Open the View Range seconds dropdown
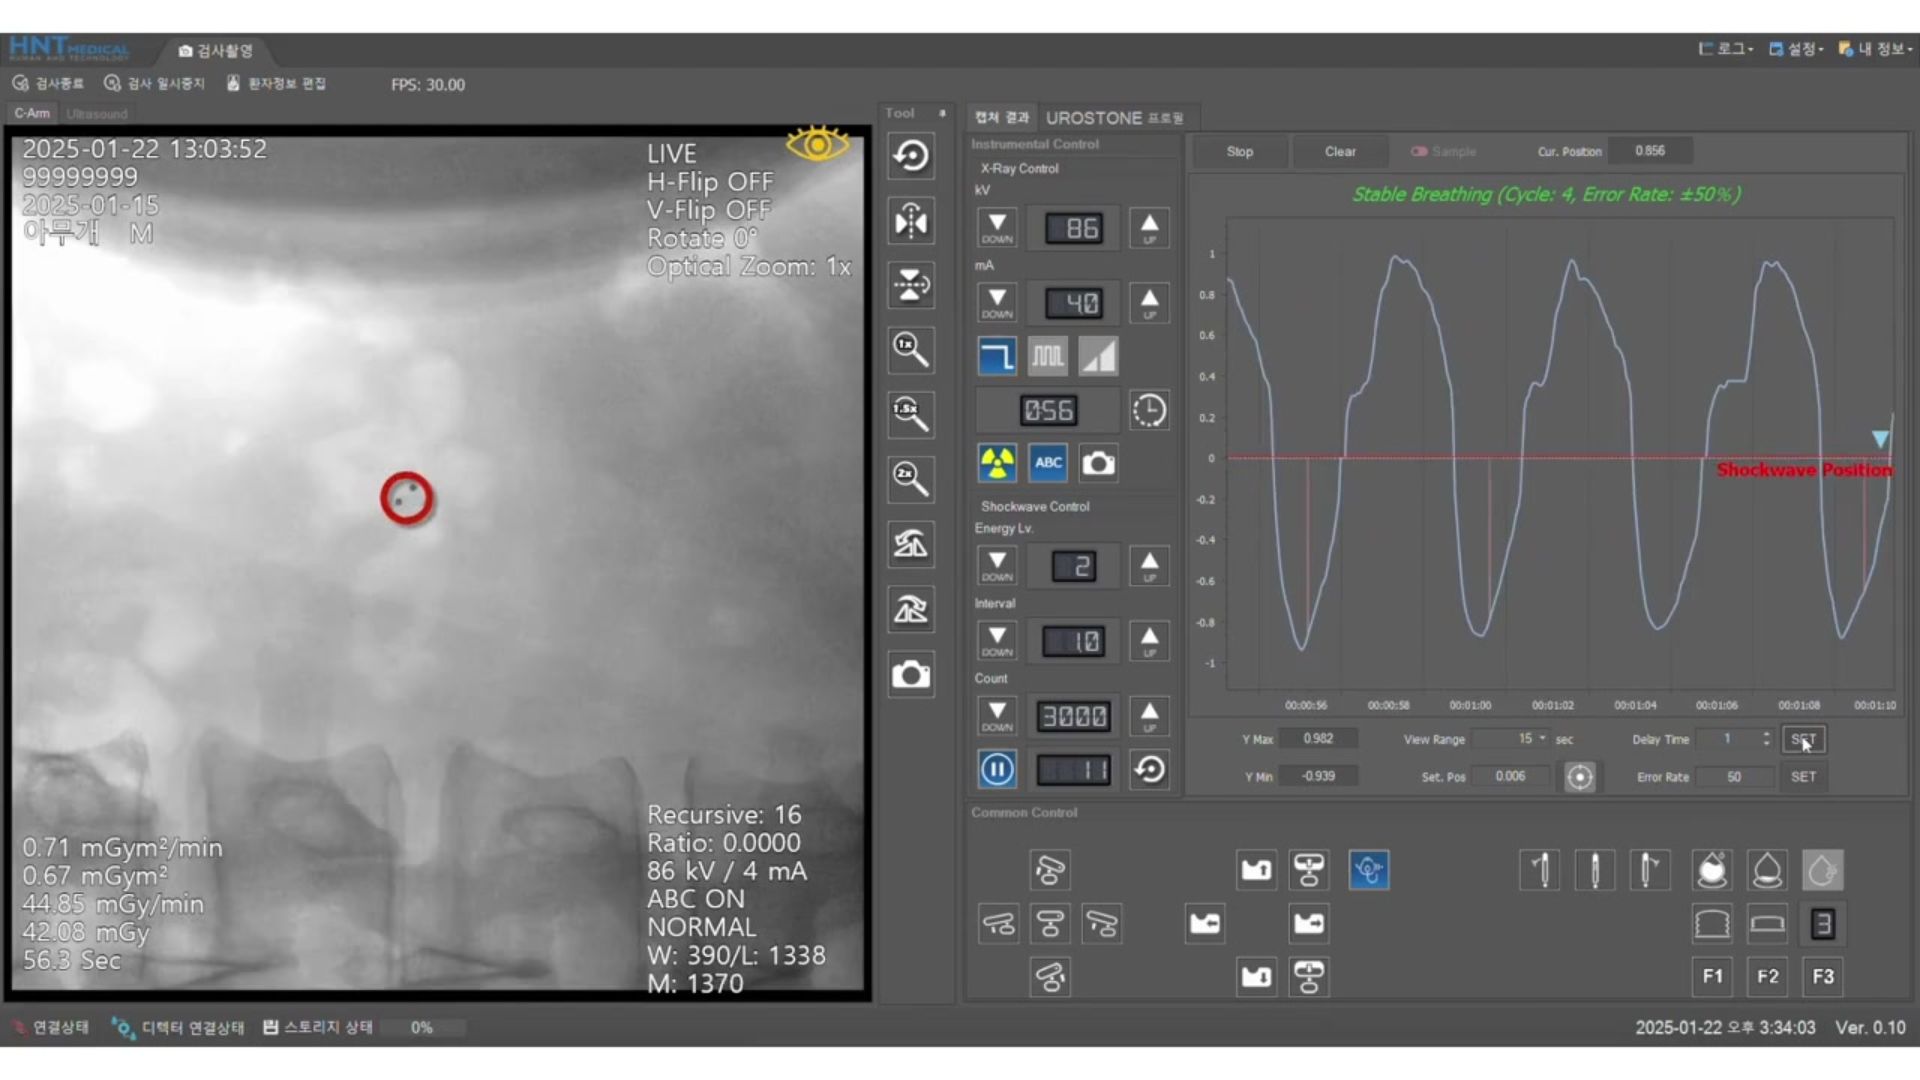 pos(1542,739)
